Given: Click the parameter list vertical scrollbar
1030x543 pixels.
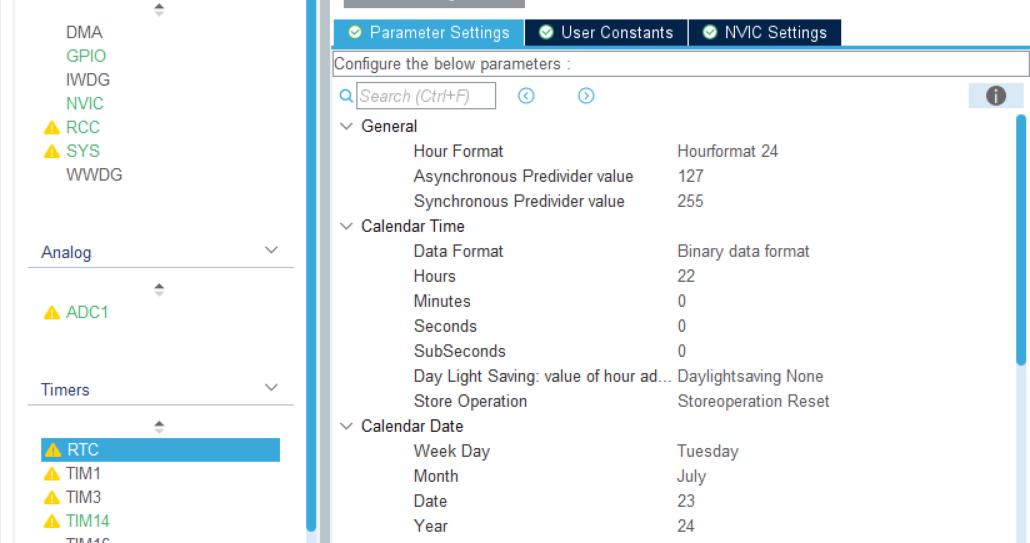Looking at the screenshot, I should [x=1021, y=240].
